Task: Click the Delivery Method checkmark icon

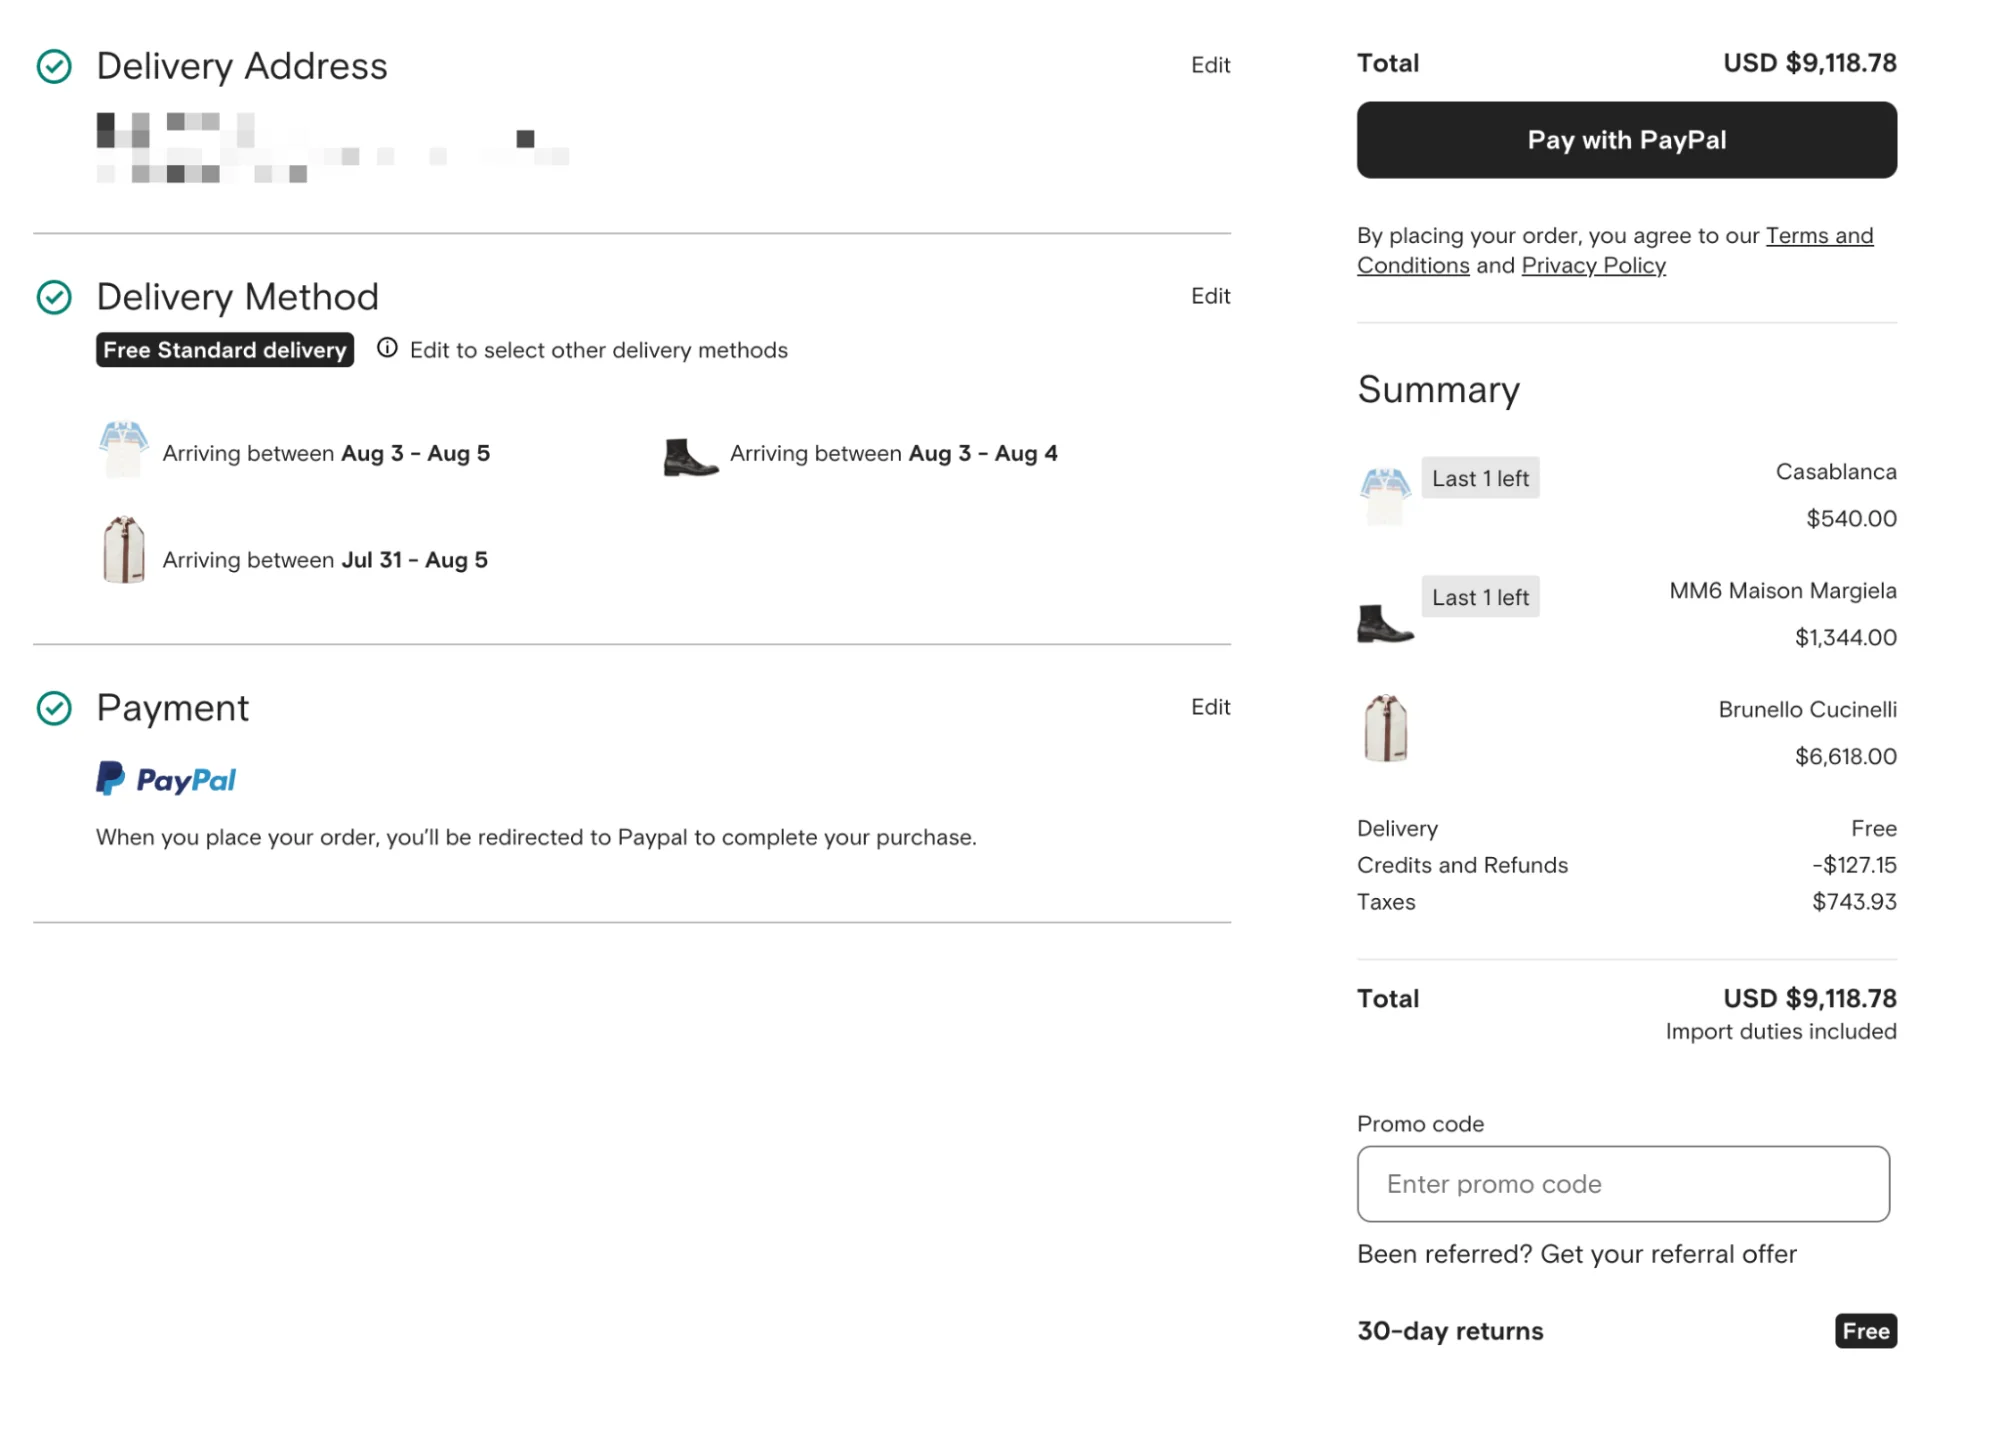Action: [x=55, y=296]
